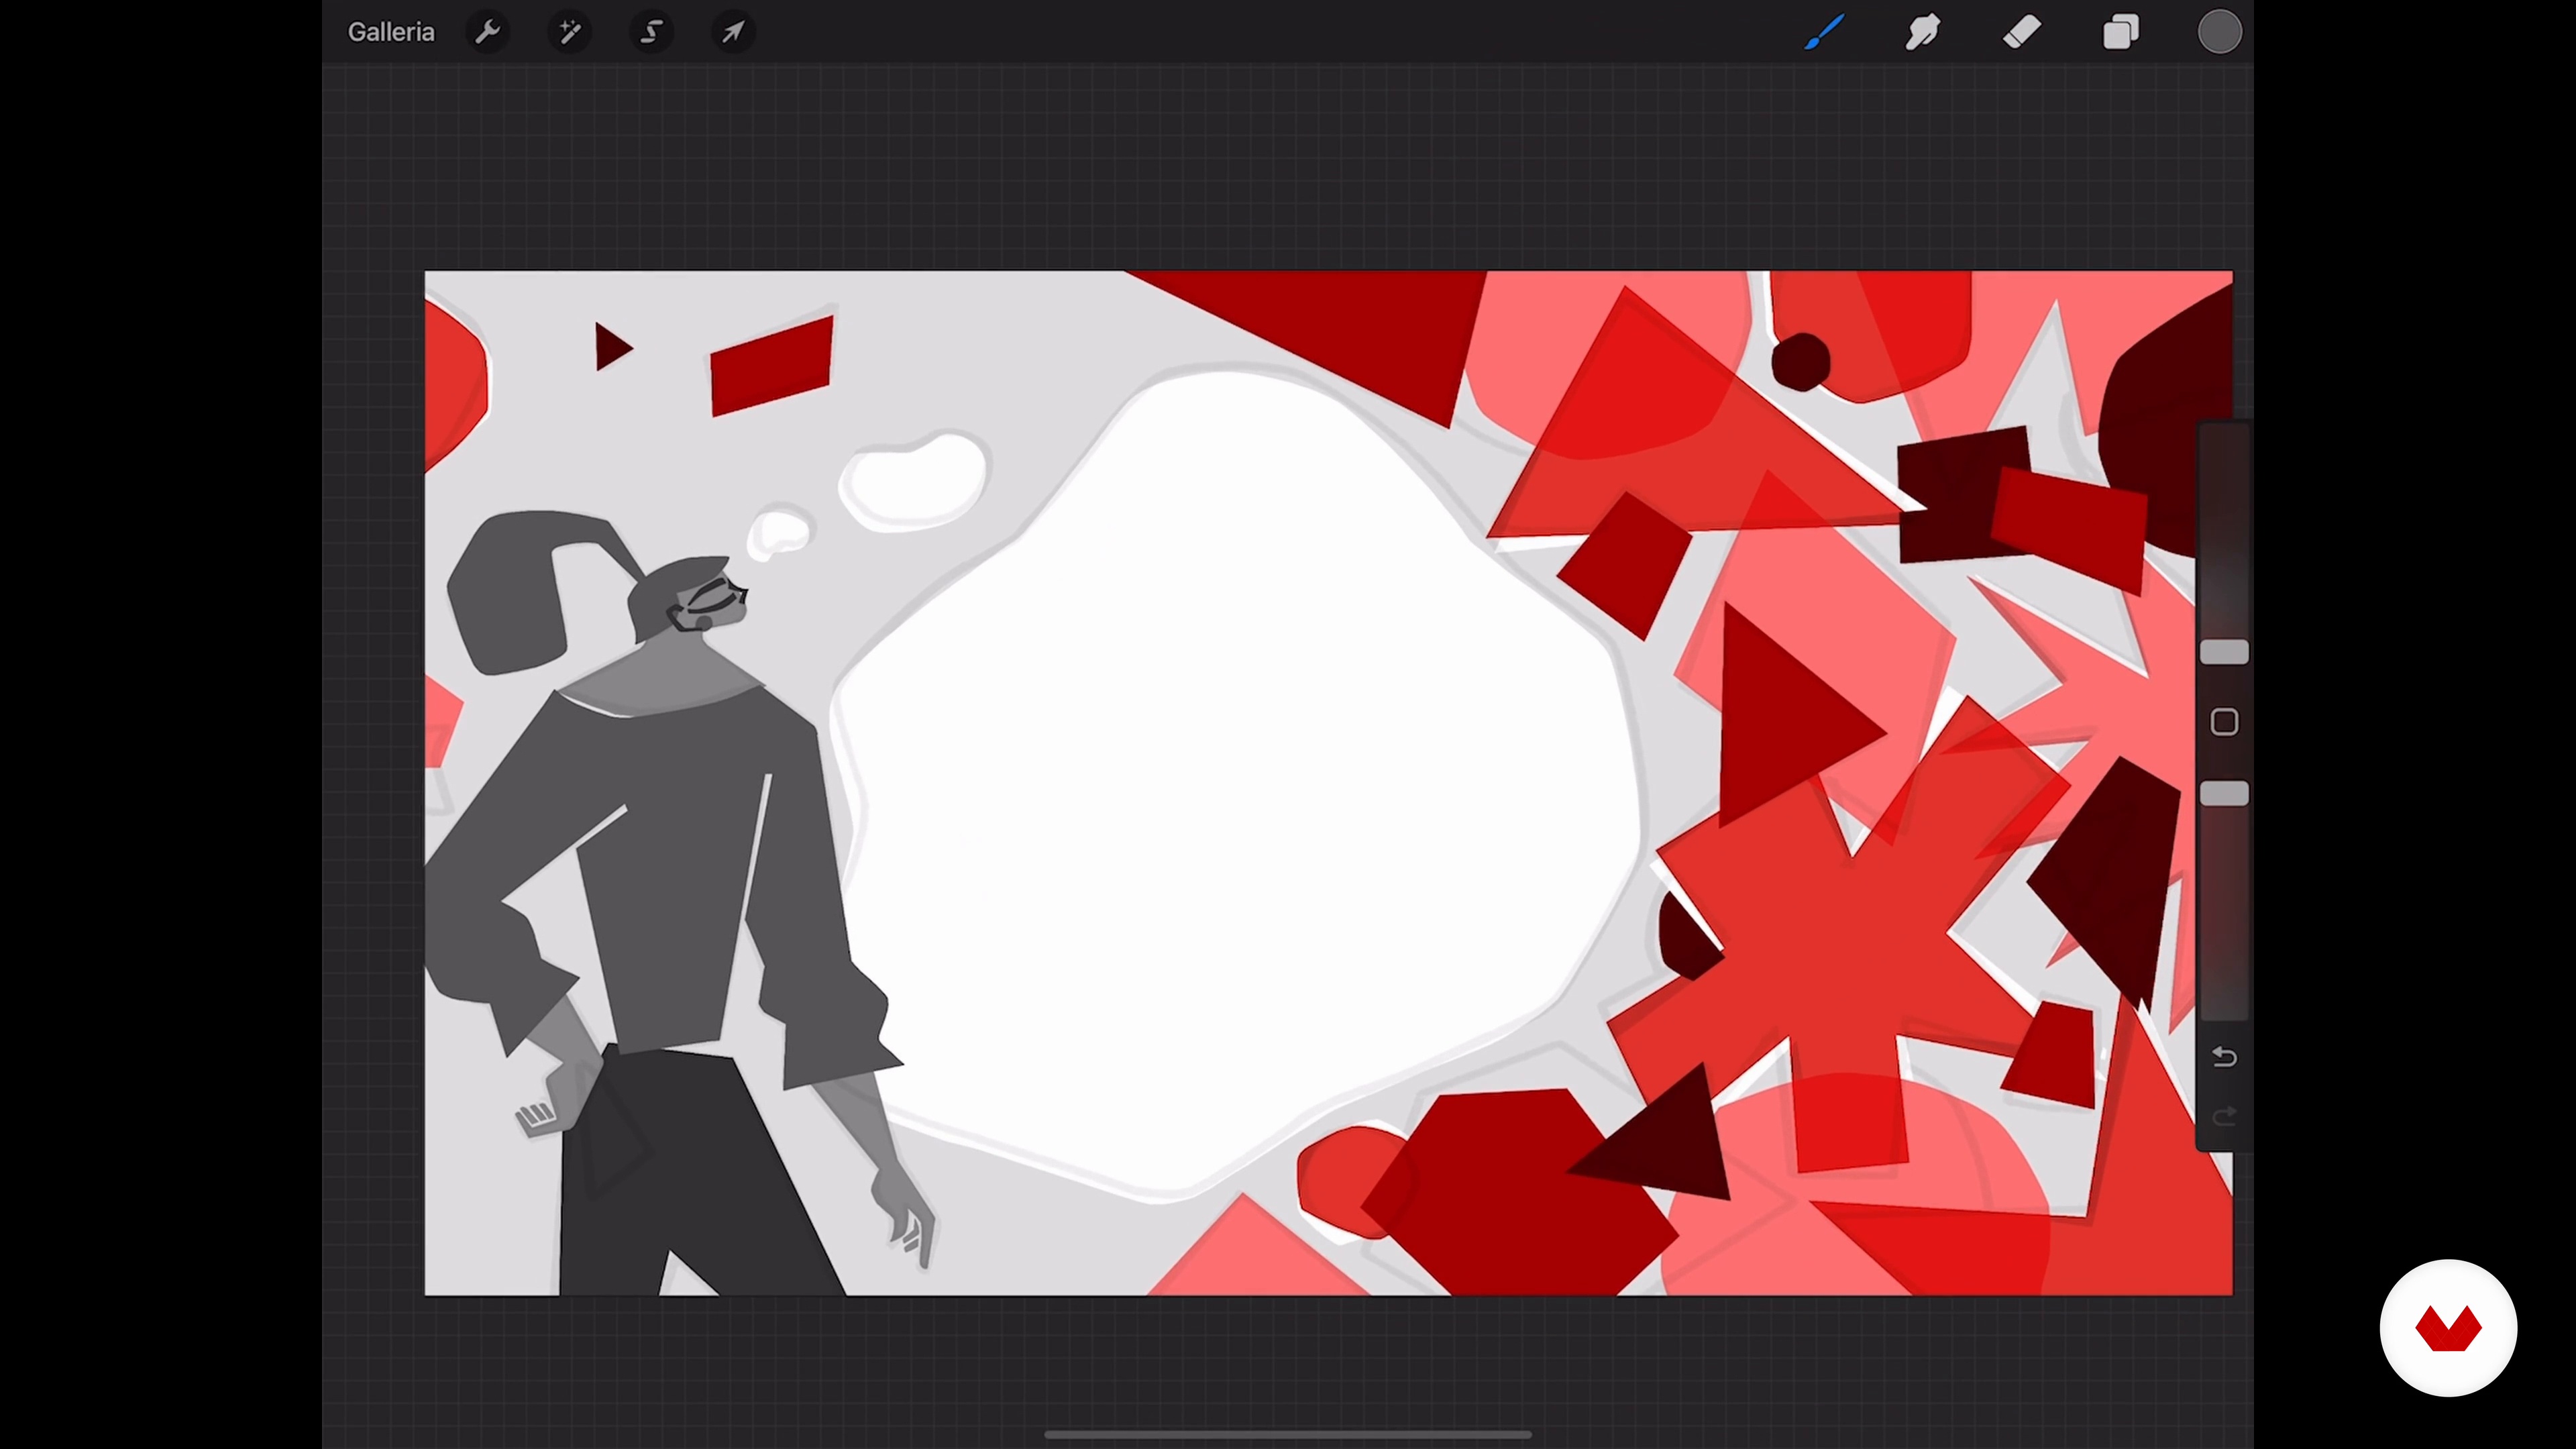Select the Brush tool
The height and width of the screenshot is (1449, 2576).
click(x=1824, y=32)
